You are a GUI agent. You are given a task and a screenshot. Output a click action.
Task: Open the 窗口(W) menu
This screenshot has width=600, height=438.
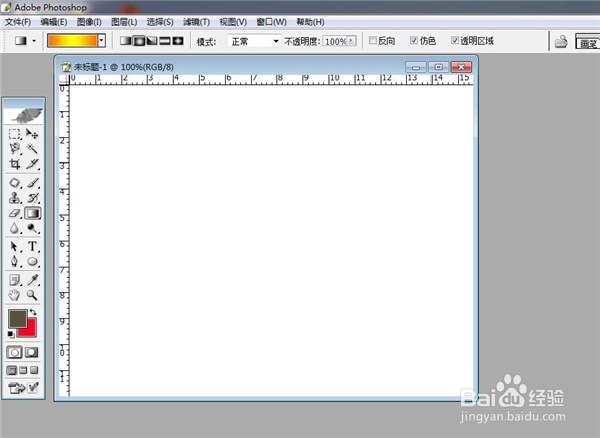271,22
